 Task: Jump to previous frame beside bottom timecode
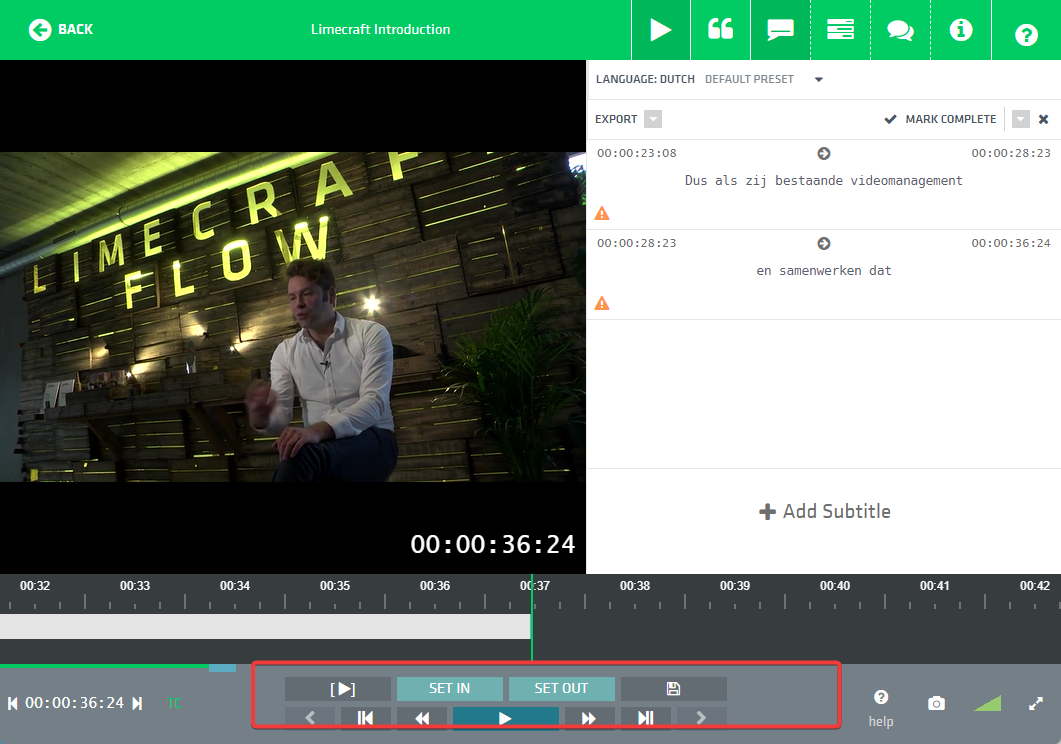coord(12,703)
